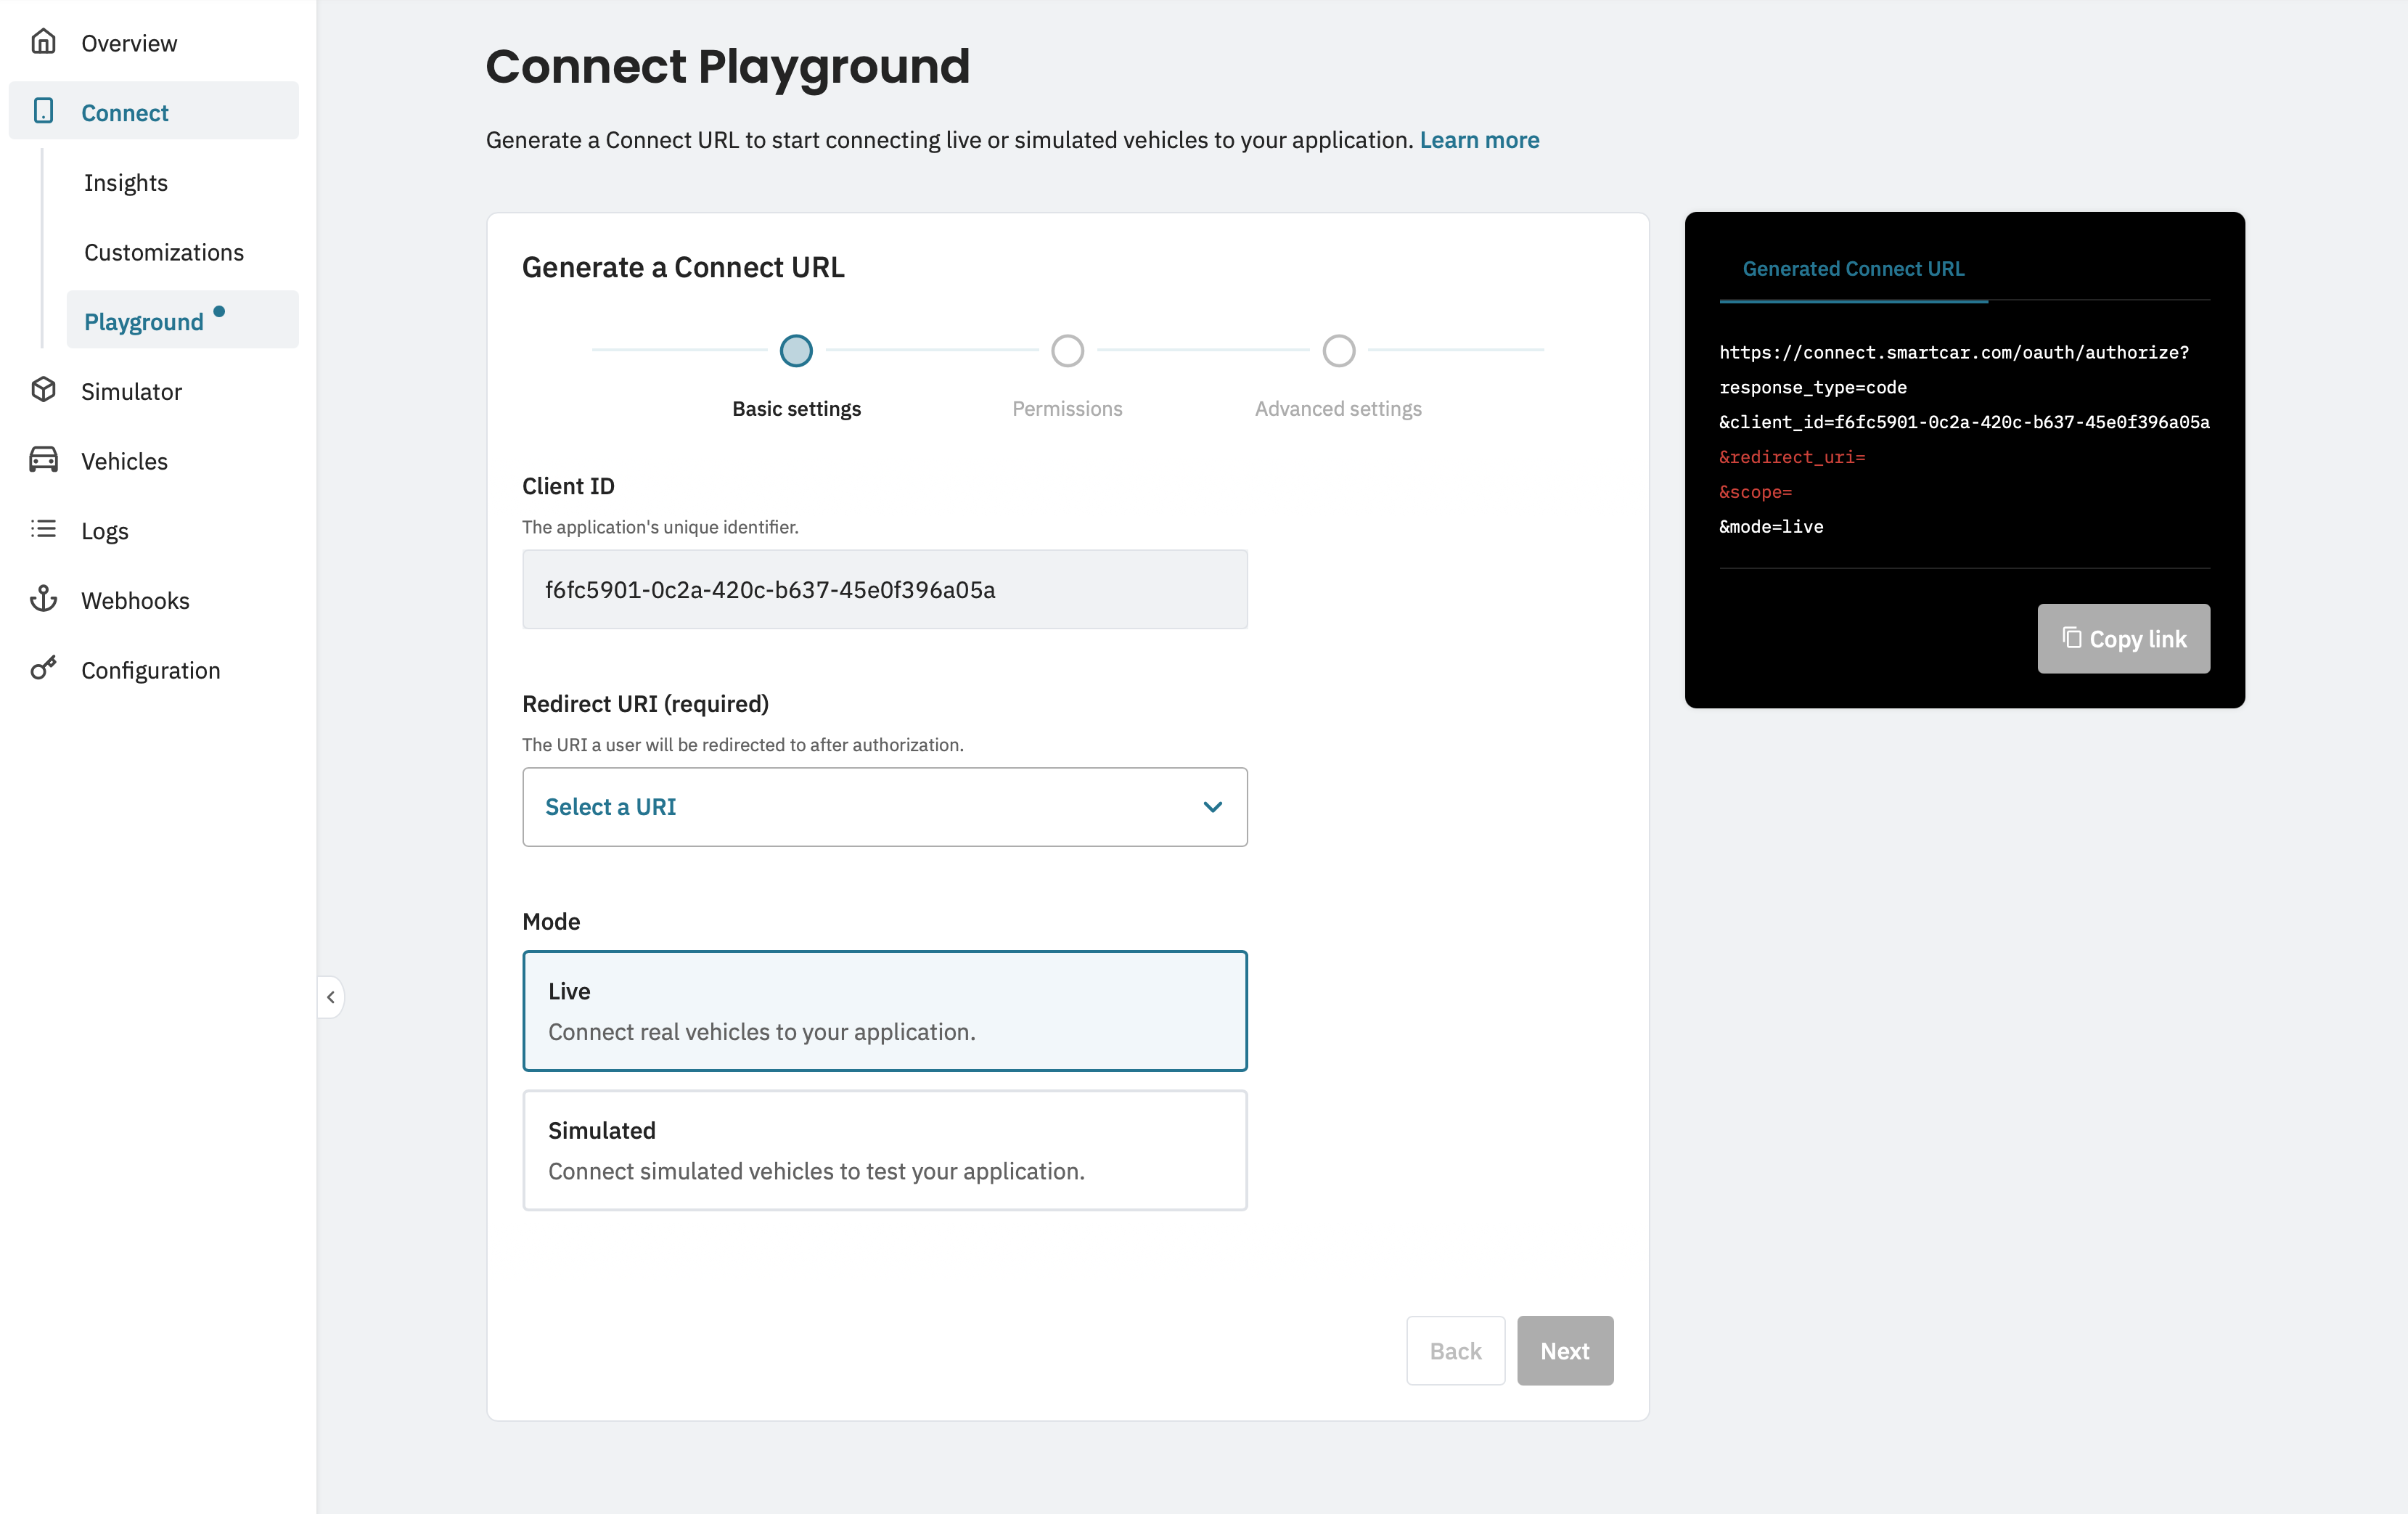Click the Advanced settings step label
The height and width of the screenshot is (1514, 2408).
point(1338,408)
